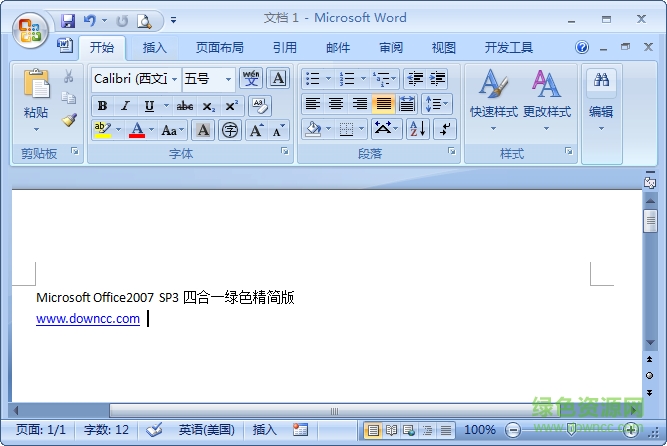Viewport: 667px width, 446px height.
Task: Click the vertical scrollbar thumb
Action: coord(650,220)
